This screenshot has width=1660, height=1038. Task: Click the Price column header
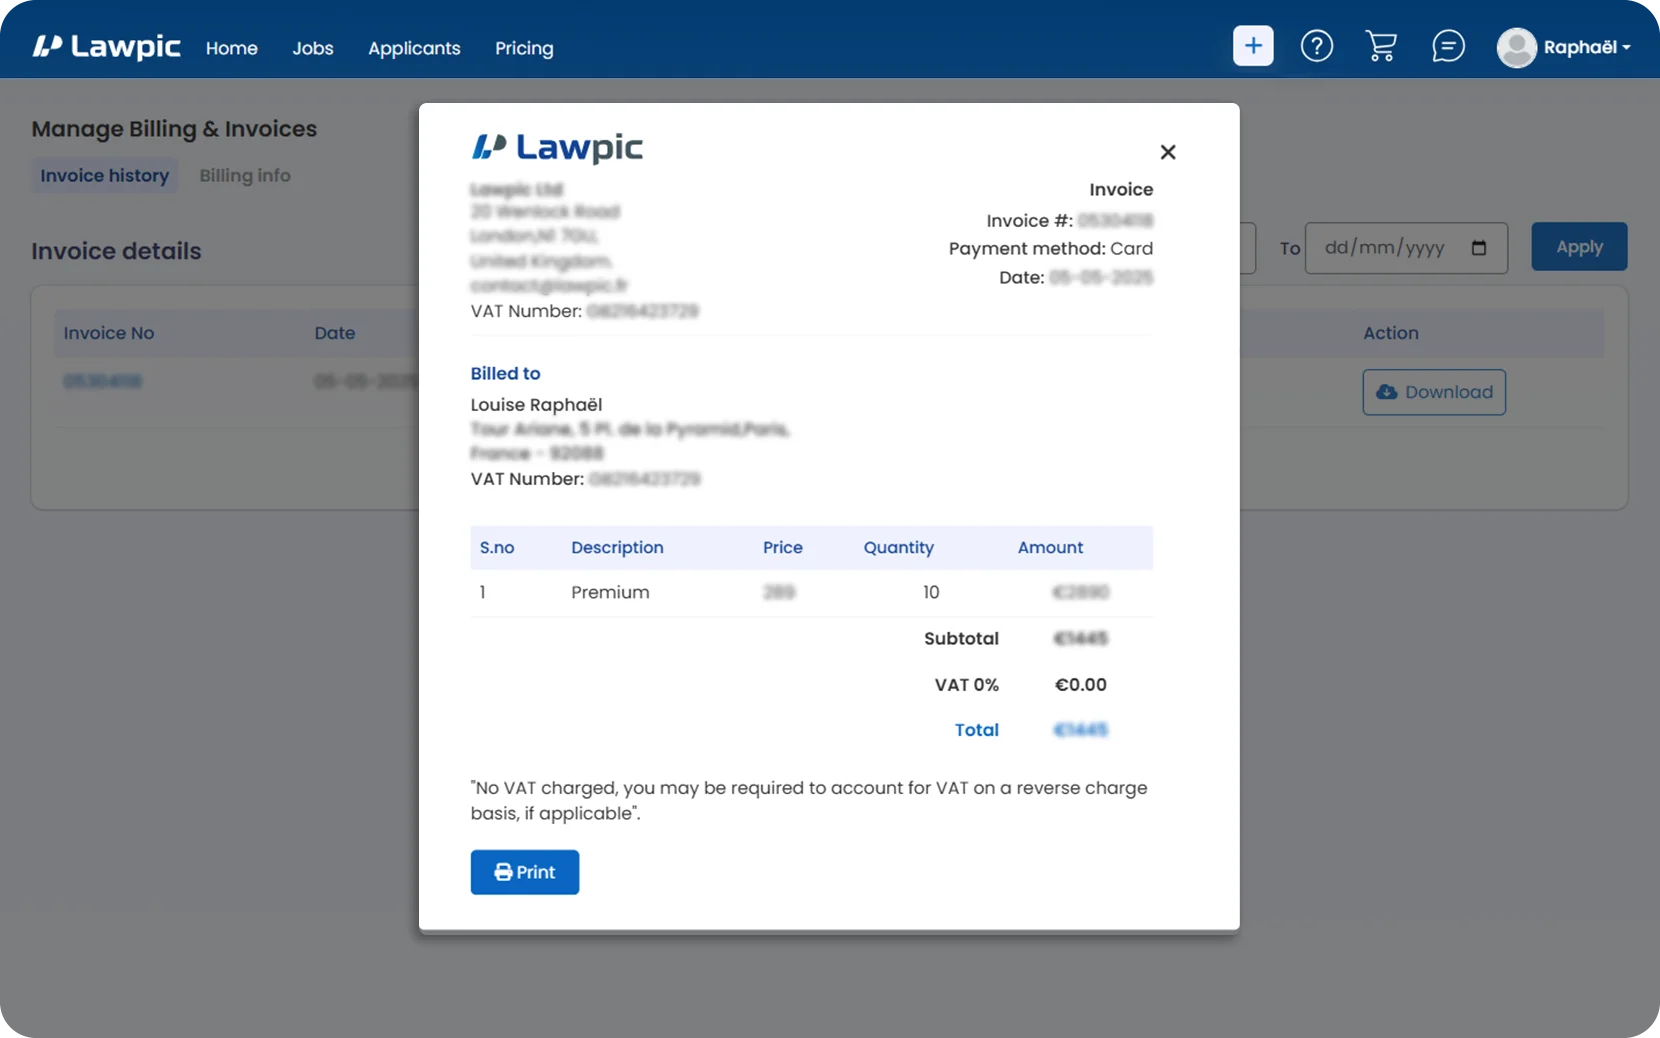783,548
